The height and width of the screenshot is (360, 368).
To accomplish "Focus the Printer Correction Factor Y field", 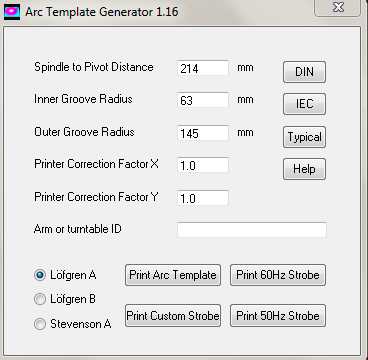I will click(203, 198).
